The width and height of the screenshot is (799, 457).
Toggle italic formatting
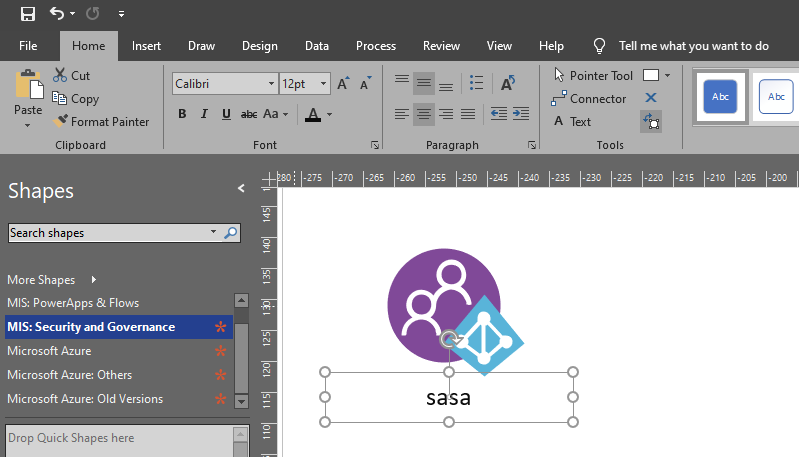pyautogui.click(x=204, y=114)
